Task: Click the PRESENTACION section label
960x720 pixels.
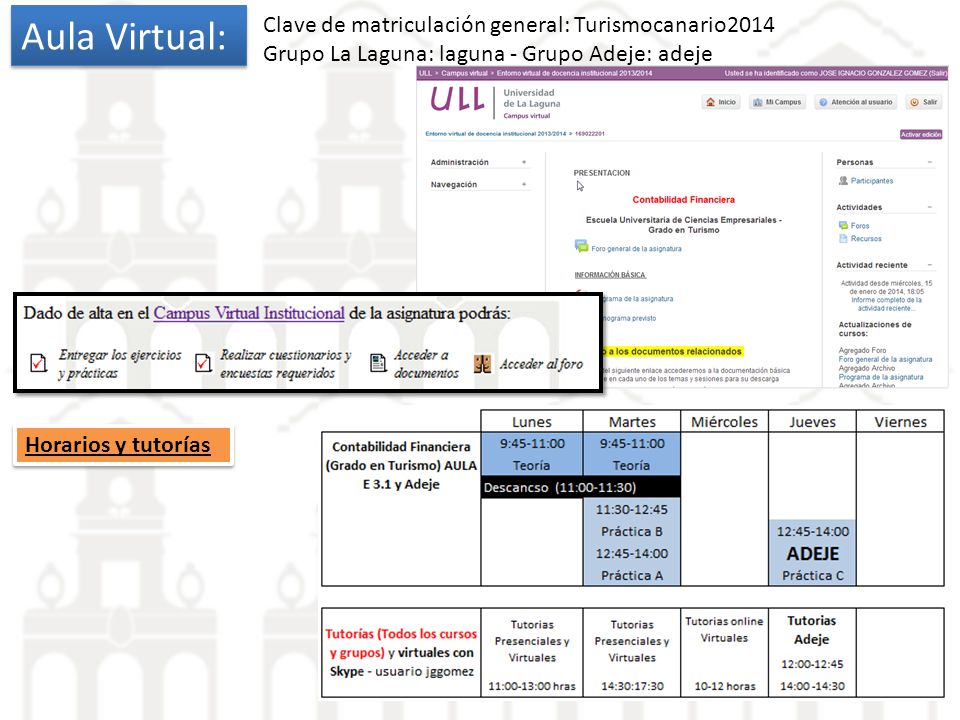Action: pyautogui.click(x=601, y=173)
